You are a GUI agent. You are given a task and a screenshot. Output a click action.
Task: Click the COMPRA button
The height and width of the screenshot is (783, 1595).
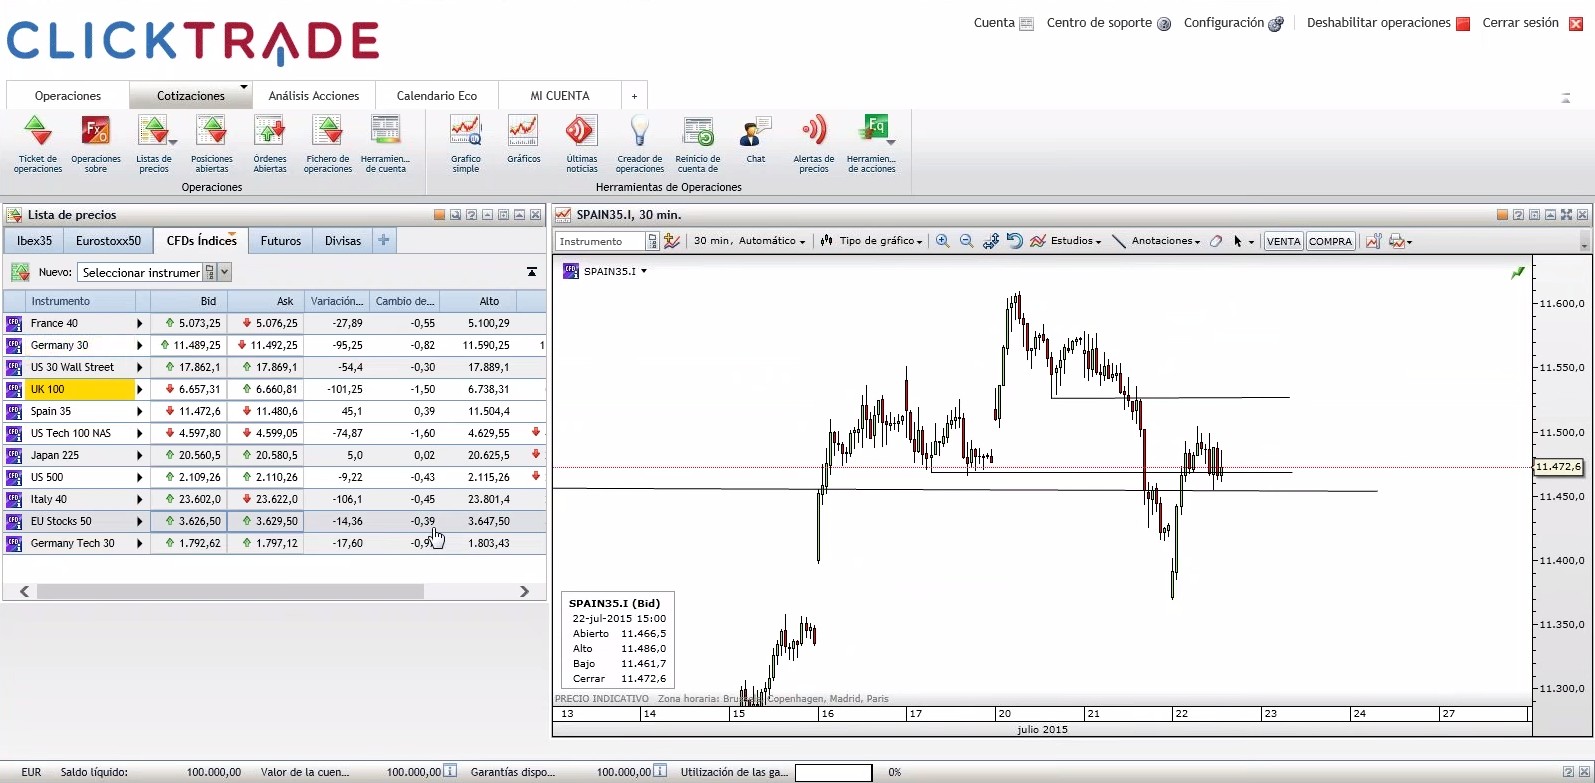(x=1331, y=241)
